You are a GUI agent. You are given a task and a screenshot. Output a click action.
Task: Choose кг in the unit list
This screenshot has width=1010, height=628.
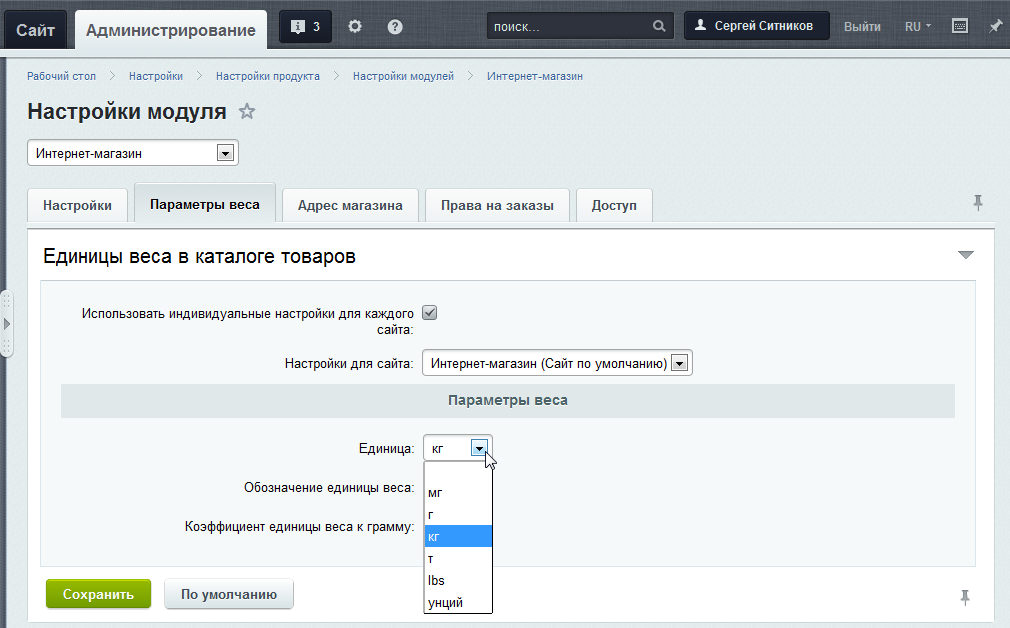coord(458,537)
